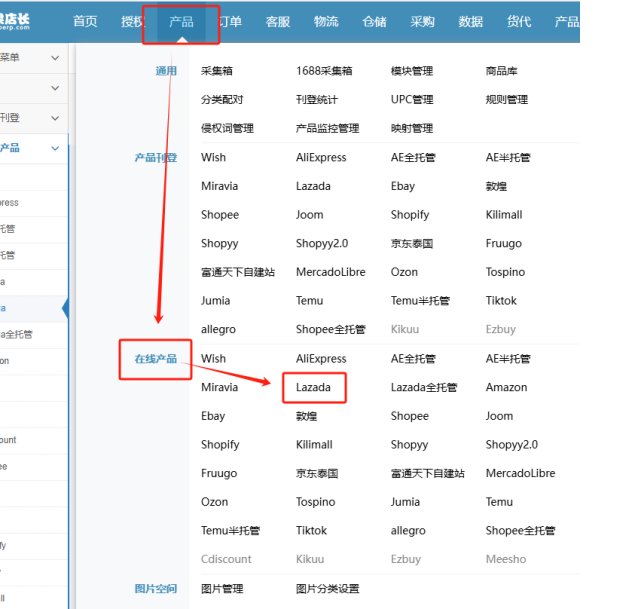Open the 订单 top navigation tab
617x609 pixels.
coord(230,21)
